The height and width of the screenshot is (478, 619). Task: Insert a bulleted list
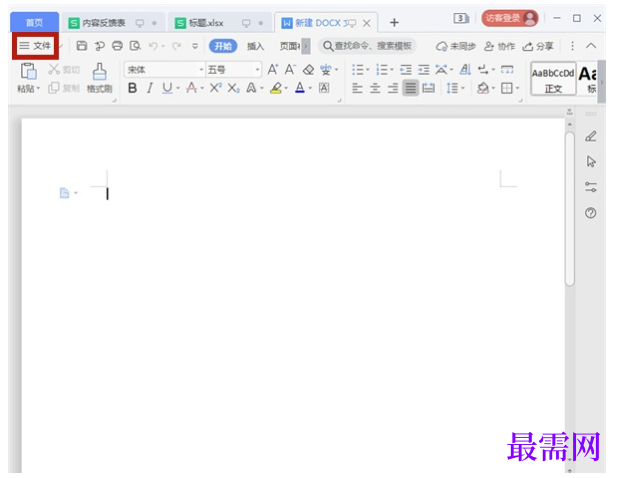click(x=358, y=70)
